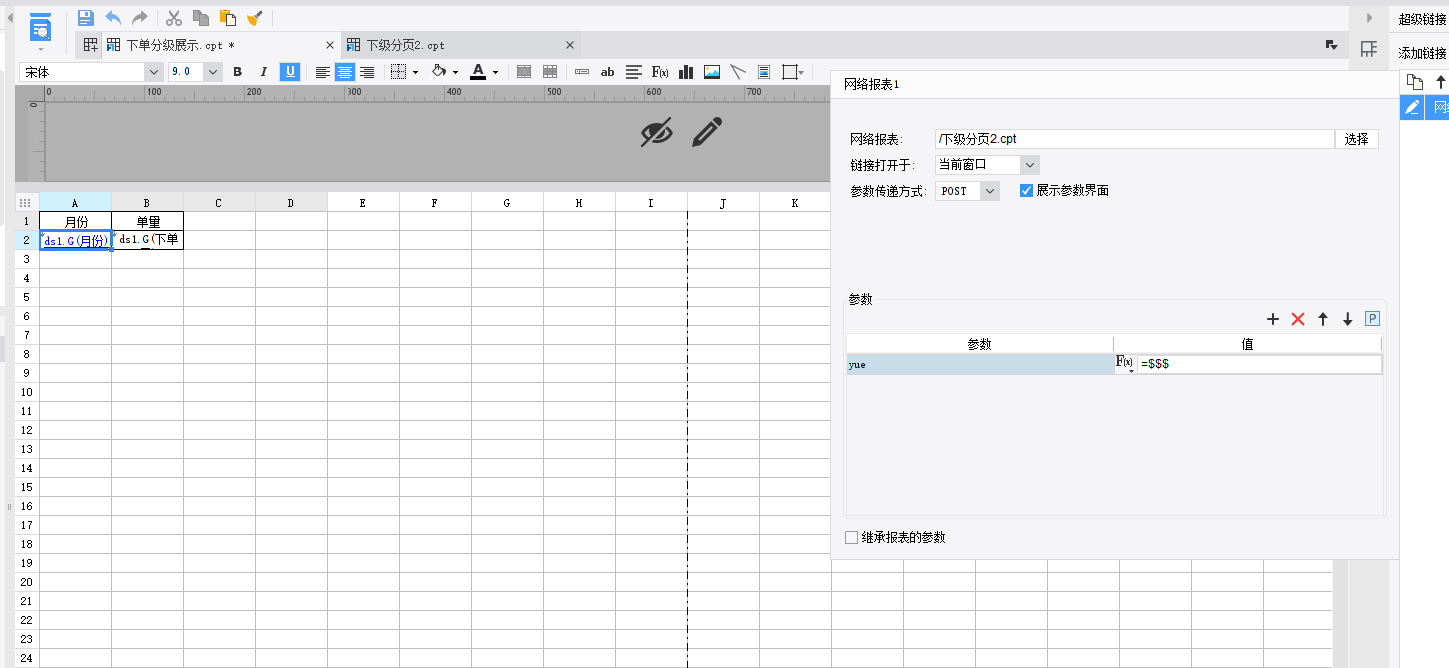
Task: Click the blue edit pencil in hyperlink list
Action: click(x=1412, y=107)
